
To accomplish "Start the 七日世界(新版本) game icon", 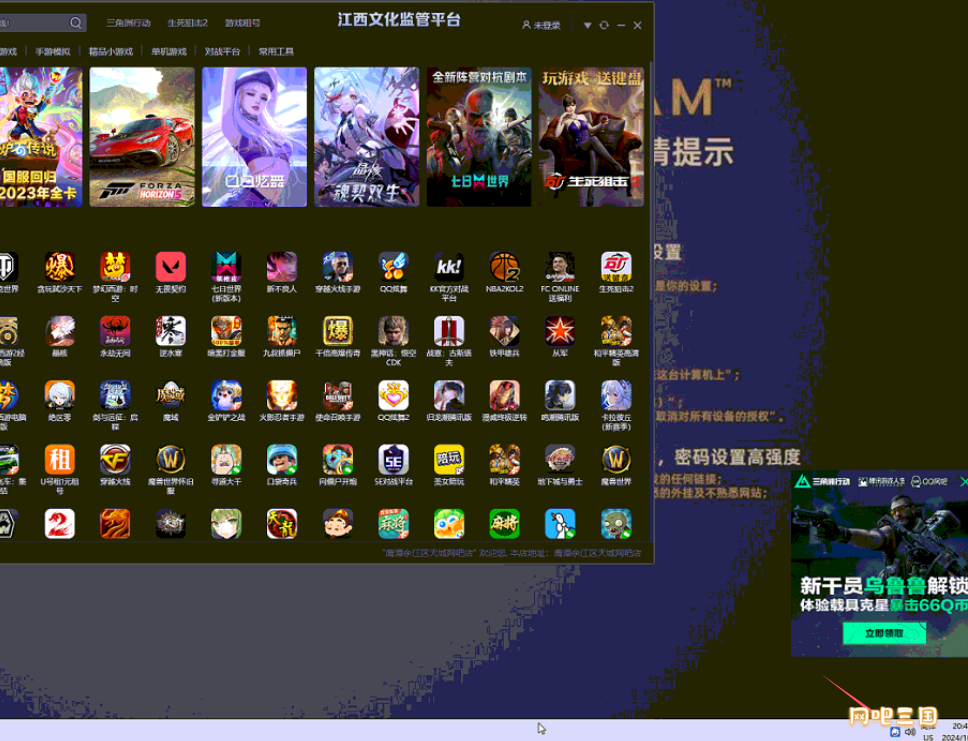I will 227,267.
